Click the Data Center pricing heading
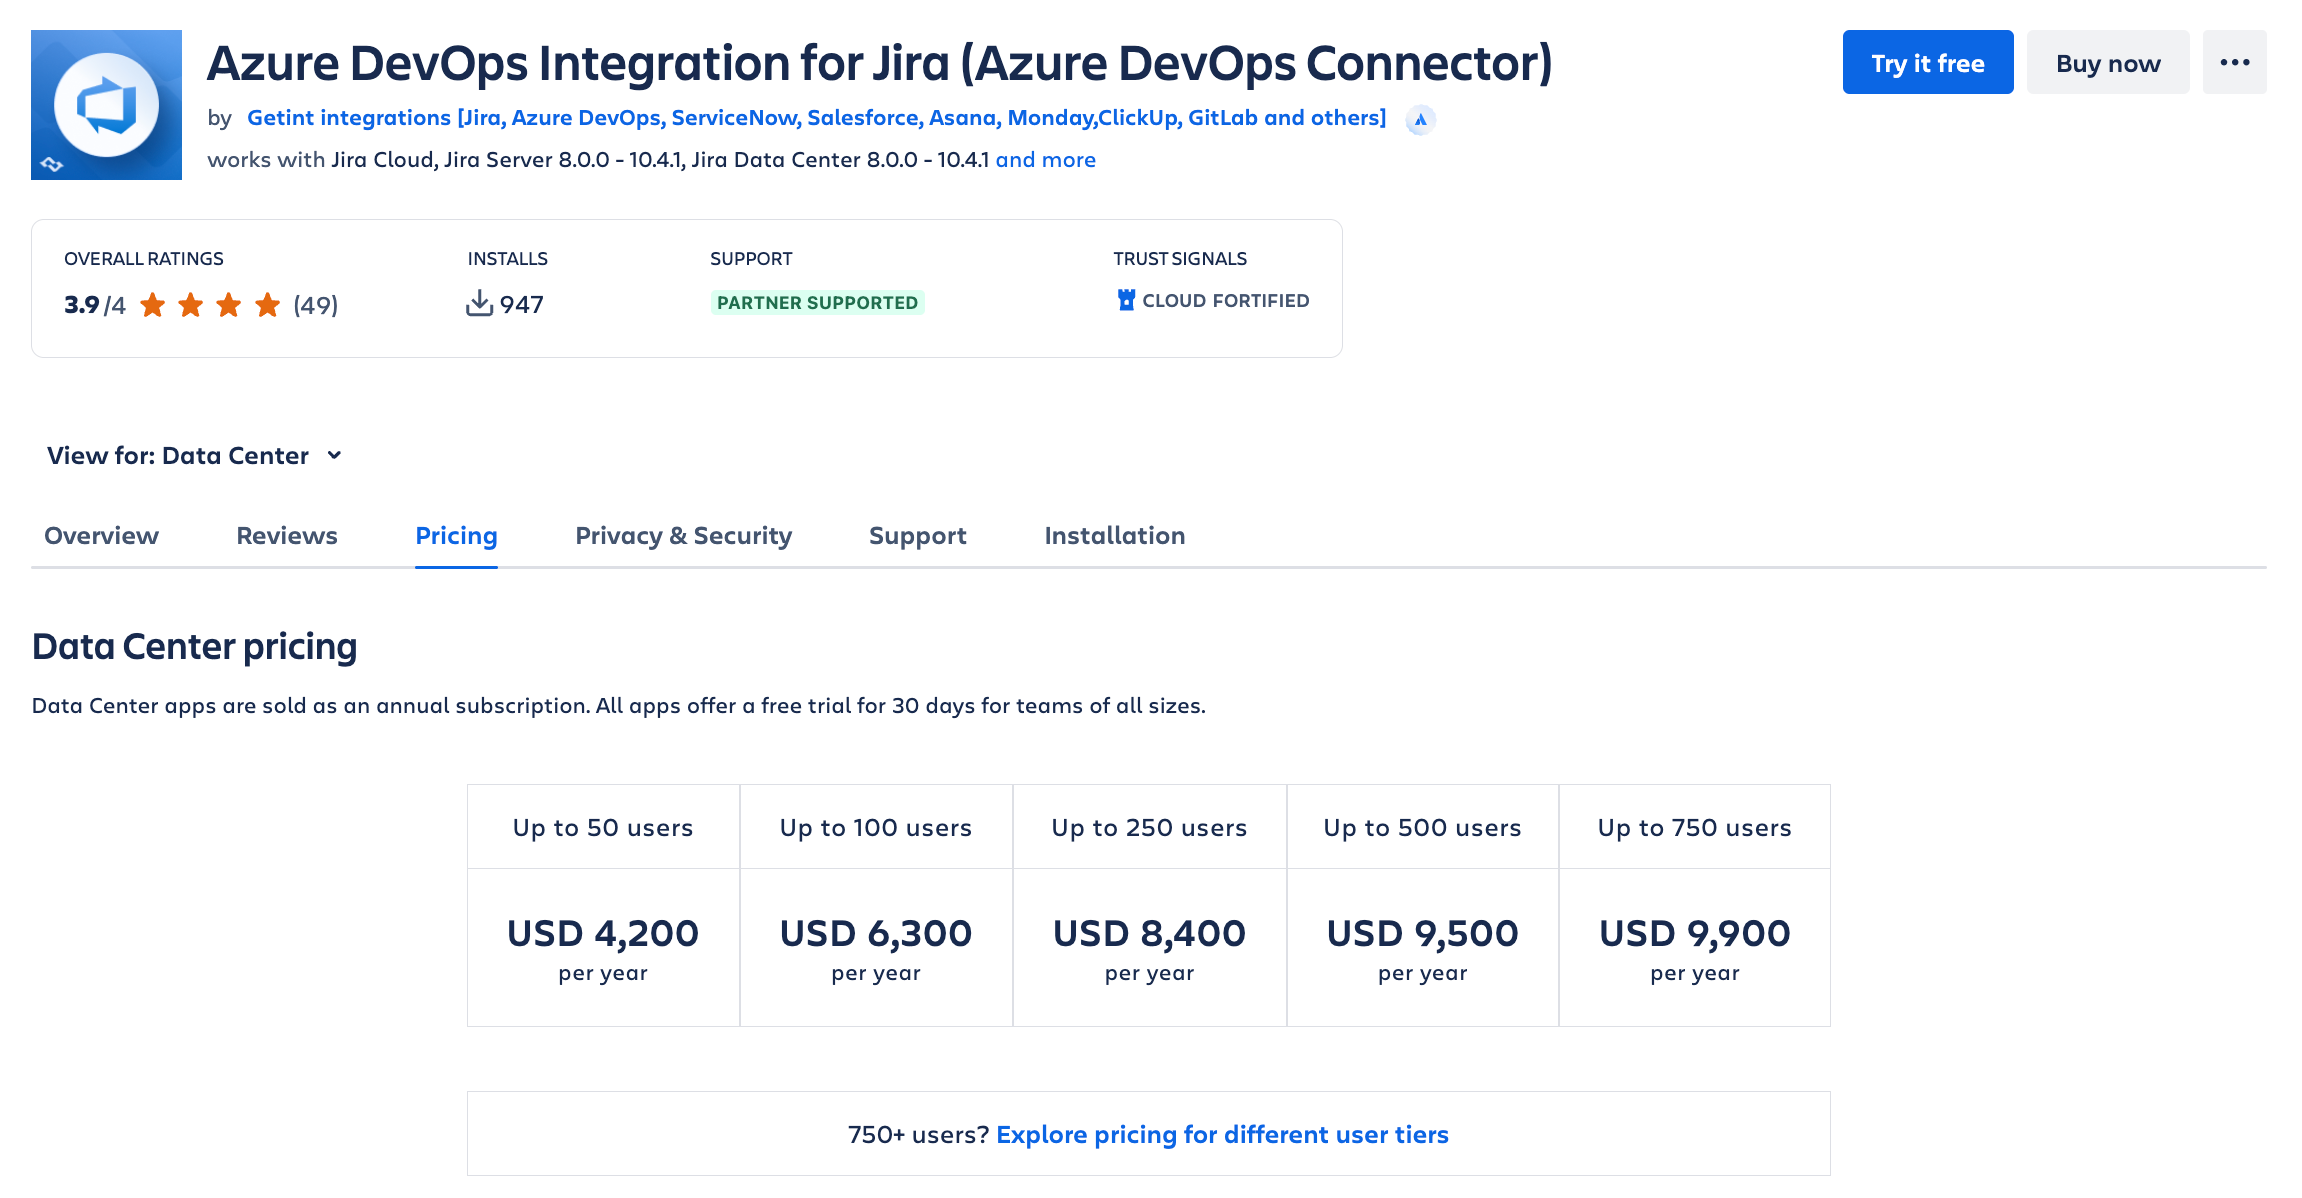Image resolution: width=2302 pixels, height=1198 pixels. [194, 647]
